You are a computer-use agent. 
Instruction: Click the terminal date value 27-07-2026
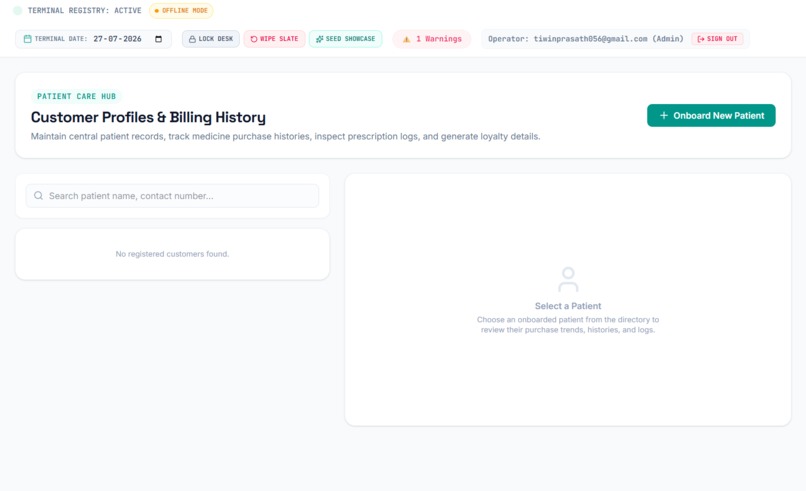click(x=117, y=39)
